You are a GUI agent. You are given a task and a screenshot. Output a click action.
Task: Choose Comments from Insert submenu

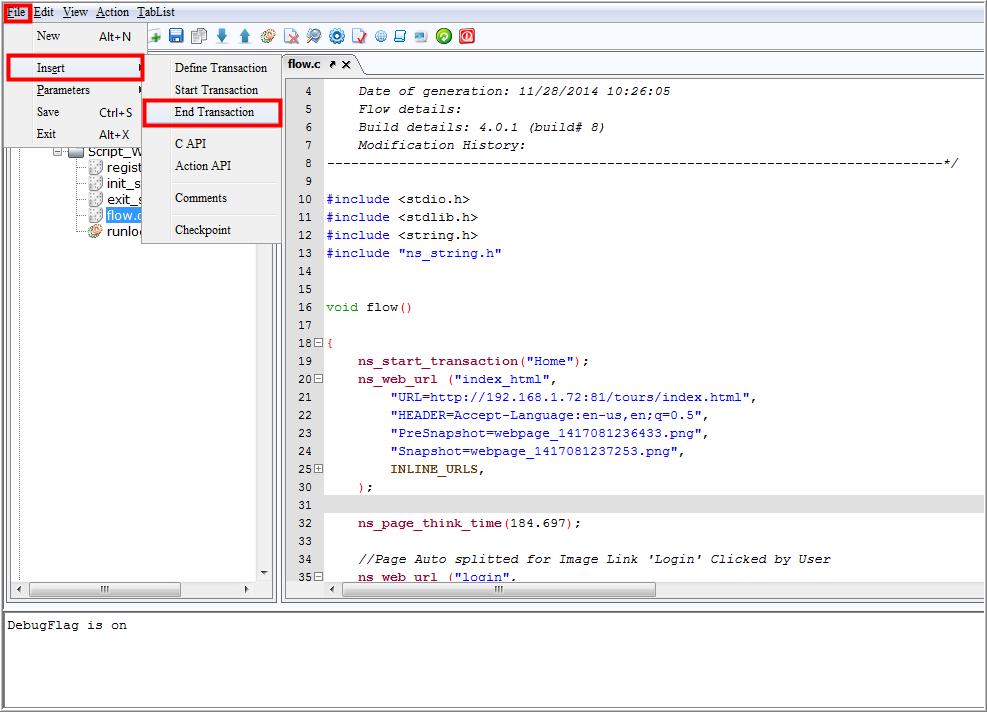(212, 198)
